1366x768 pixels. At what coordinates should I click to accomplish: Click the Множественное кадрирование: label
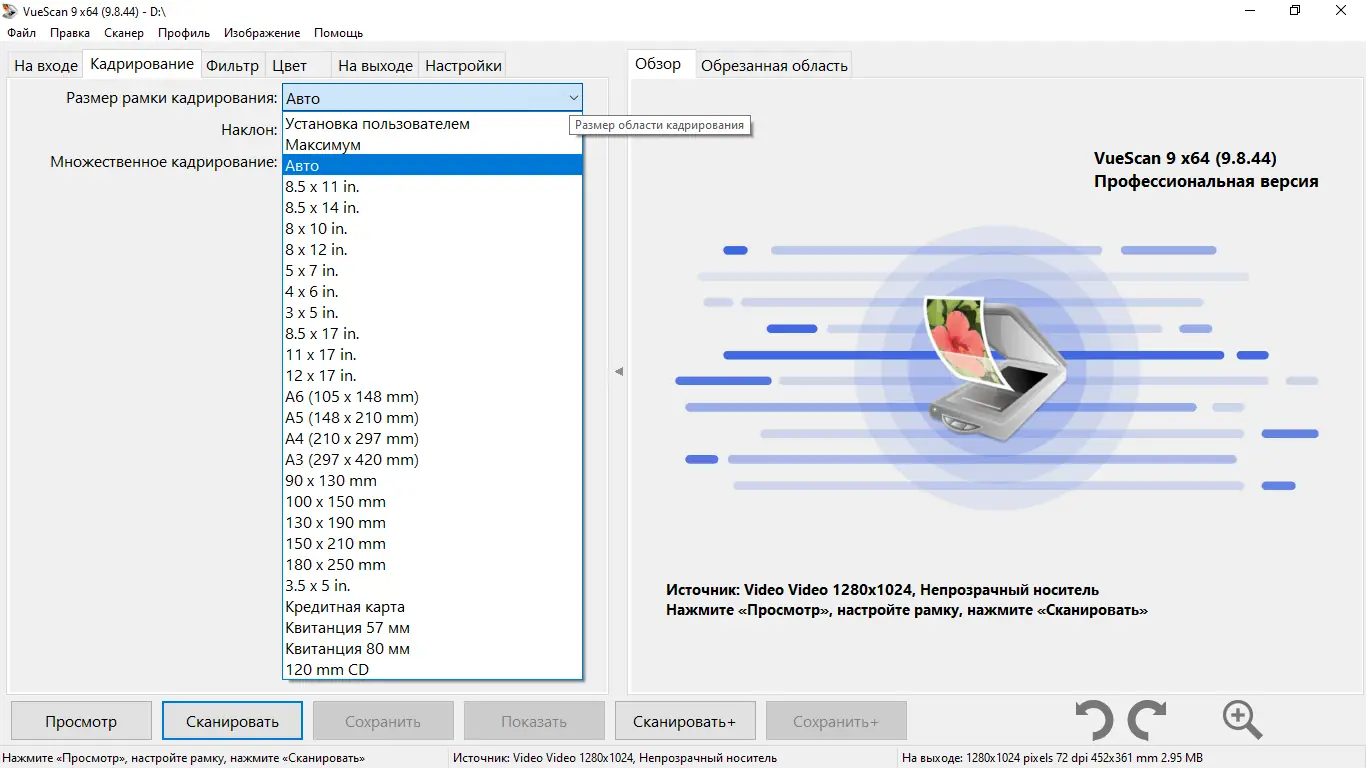click(x=164, y=162)
